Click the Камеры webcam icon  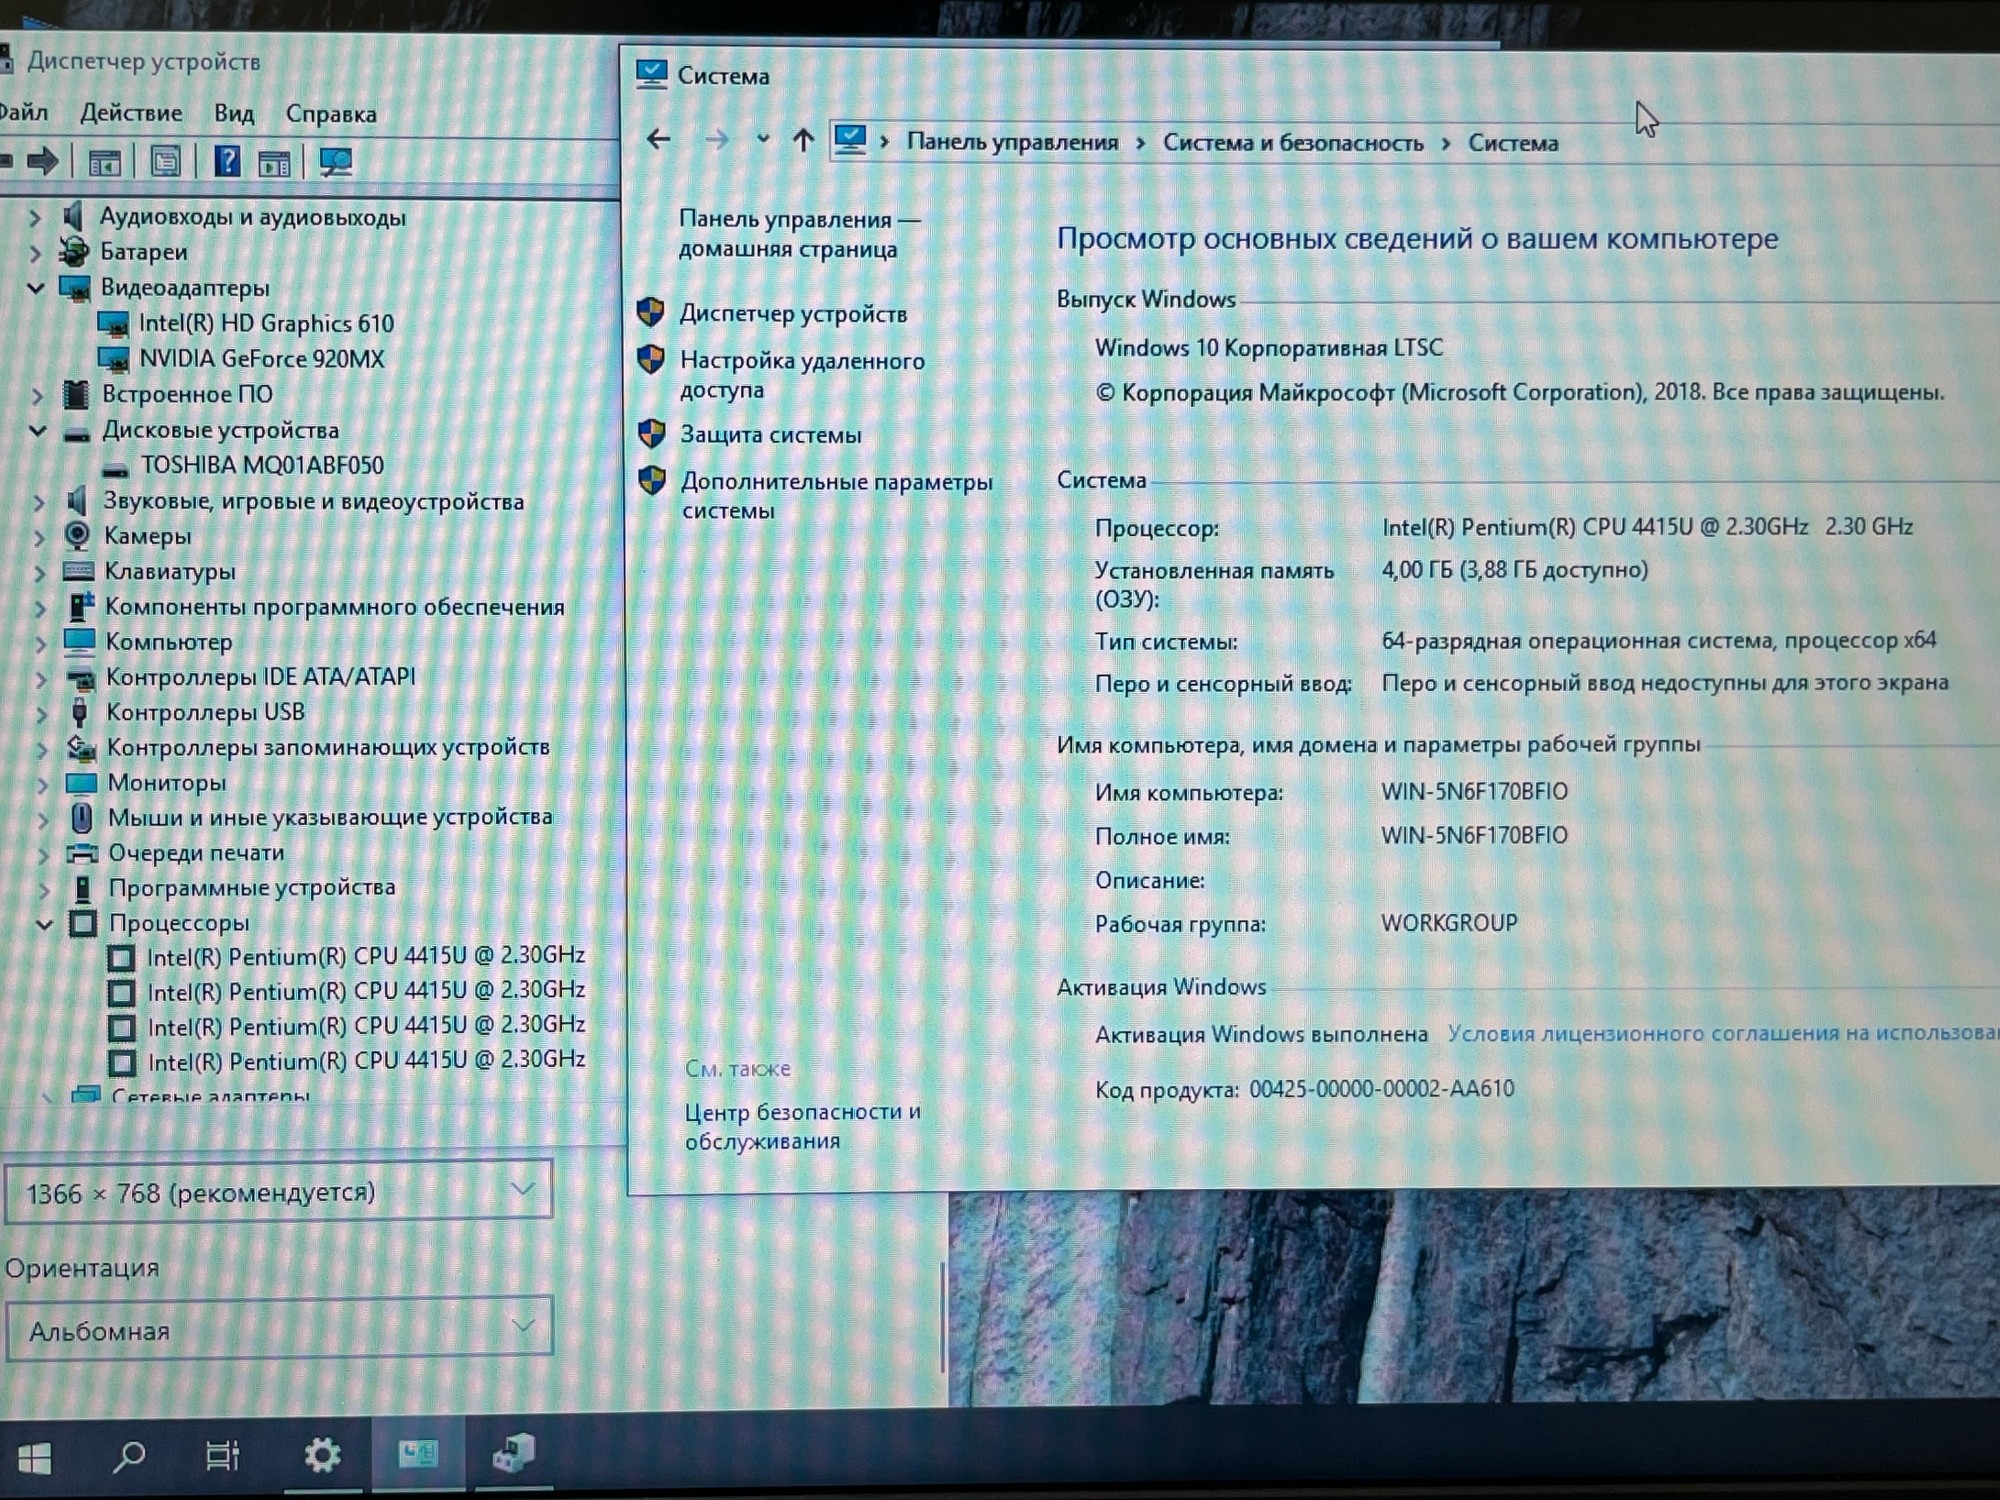click(x=77, y=536)
